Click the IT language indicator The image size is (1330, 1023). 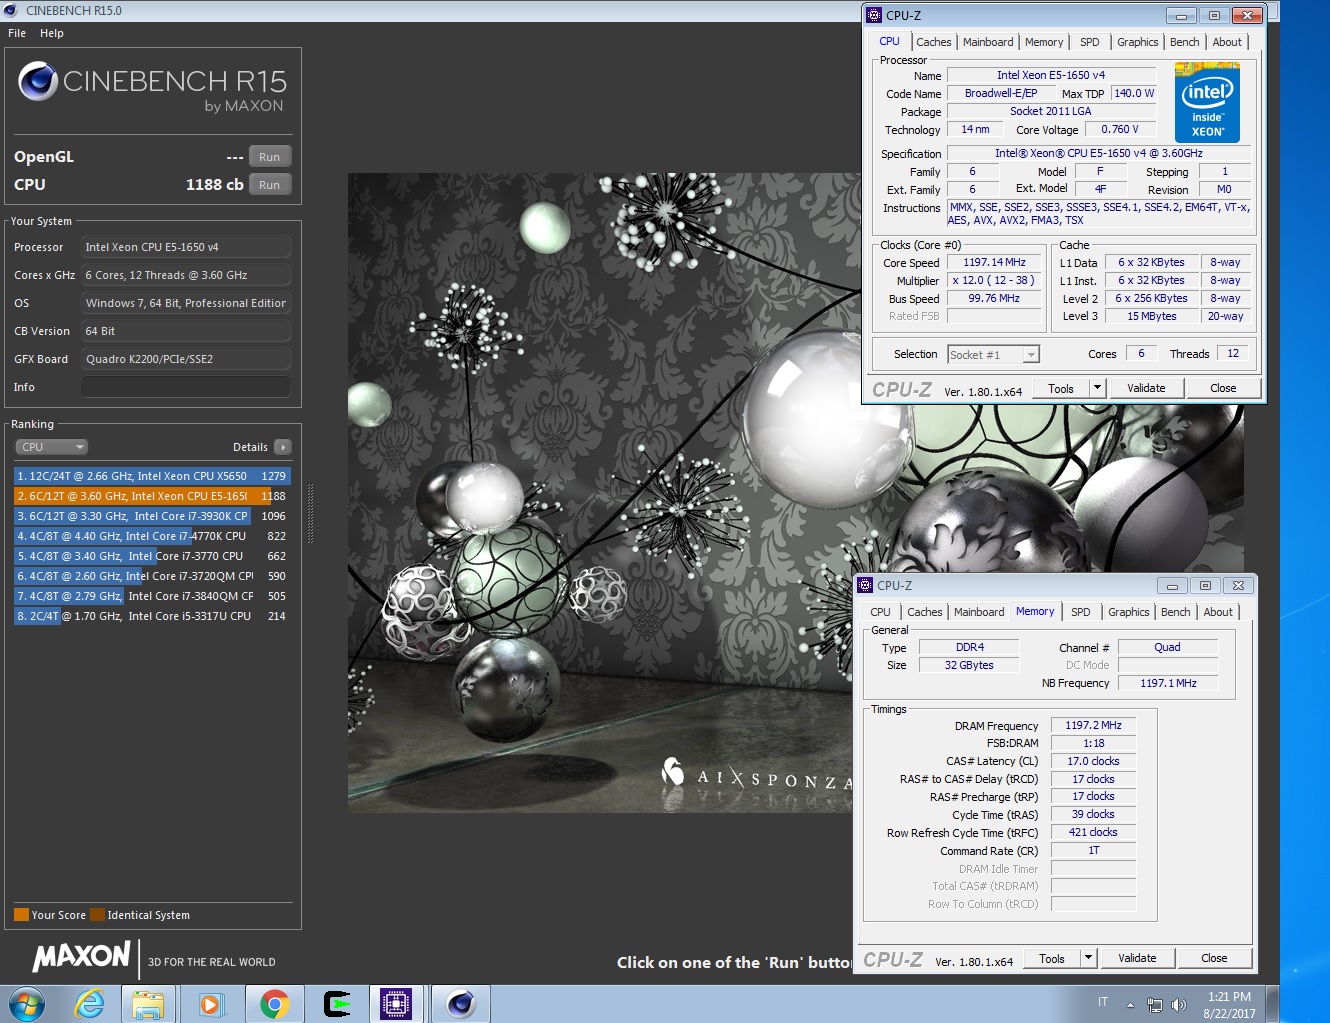tap(1103, 1002)
